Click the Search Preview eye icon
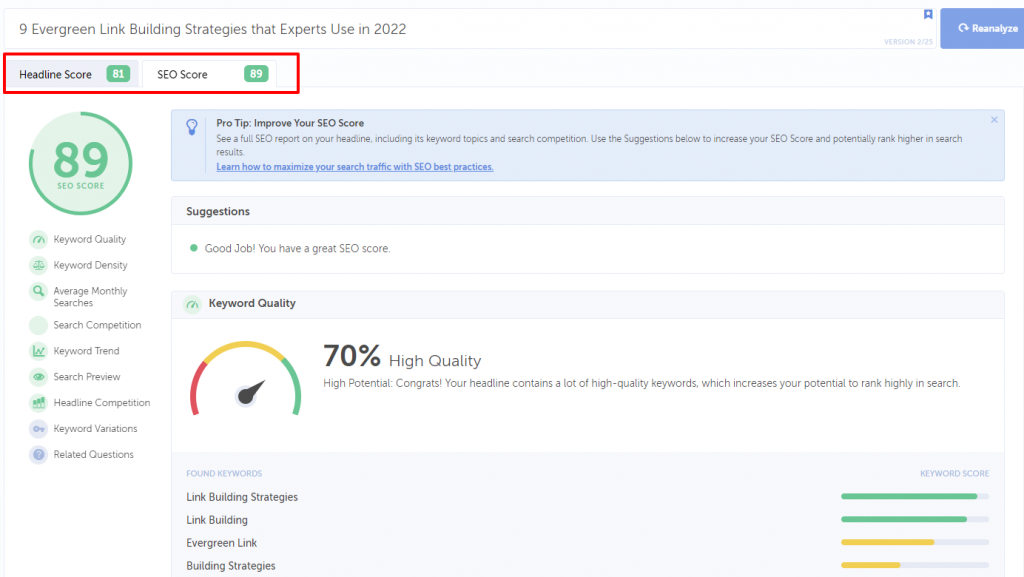Viewport: 1024px width, 577px height. (39, 377)
